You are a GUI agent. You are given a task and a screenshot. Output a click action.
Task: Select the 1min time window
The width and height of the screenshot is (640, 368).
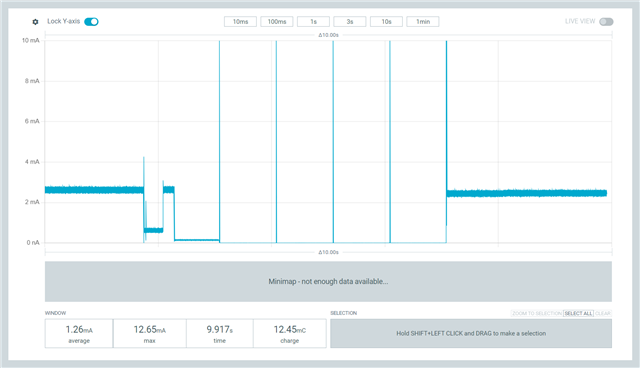pos(423,22)
